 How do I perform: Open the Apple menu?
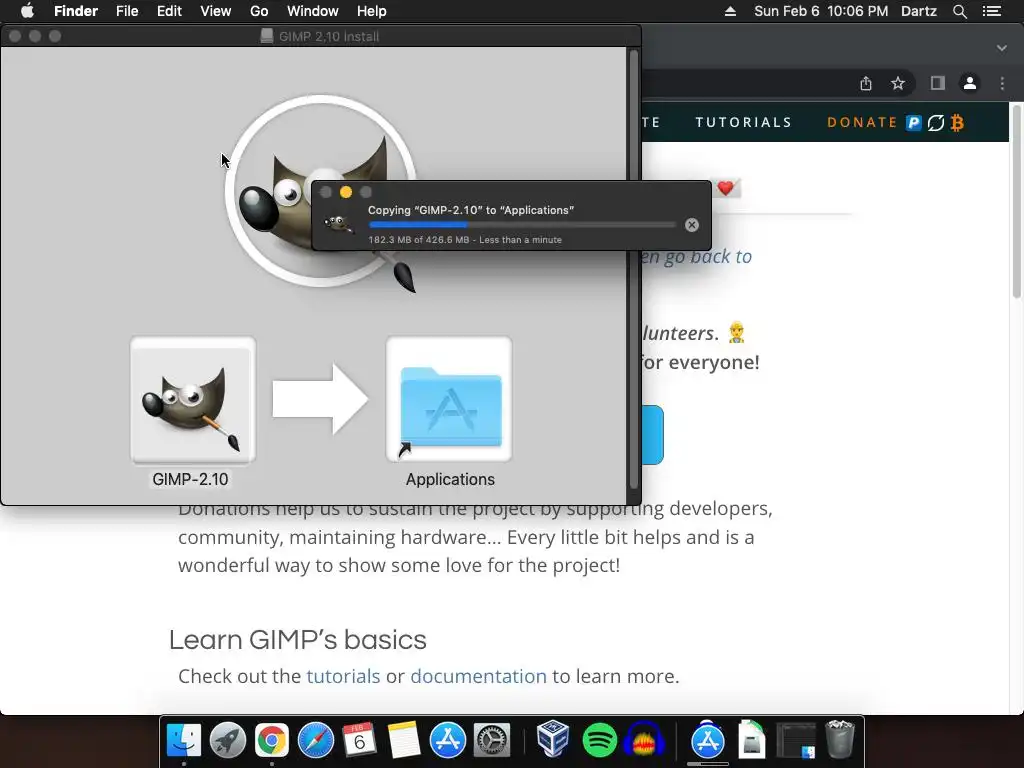click(27, 11)
